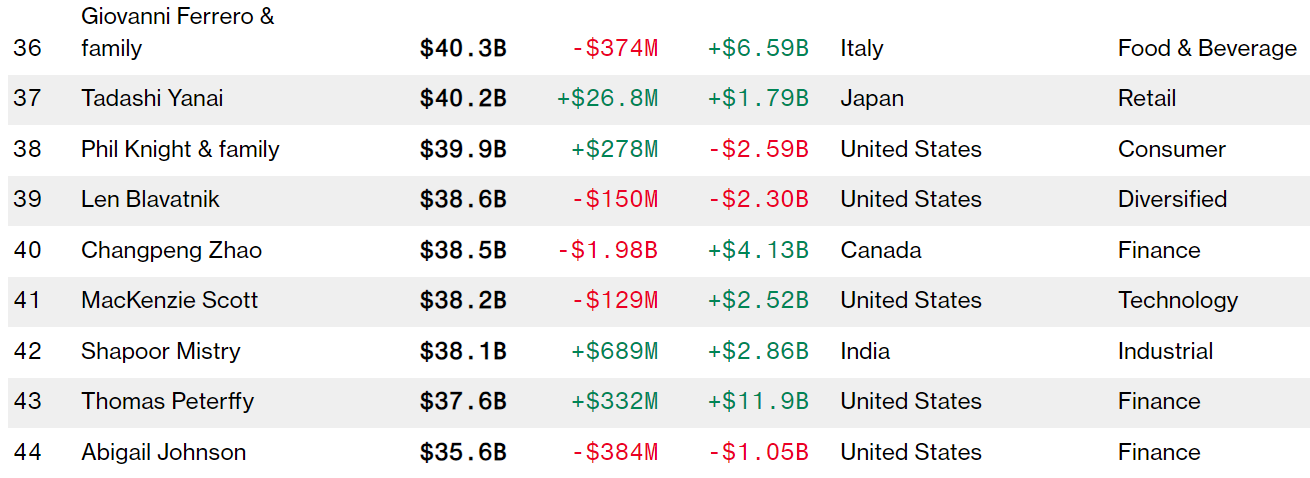Click the India country cell

[865, 351]
